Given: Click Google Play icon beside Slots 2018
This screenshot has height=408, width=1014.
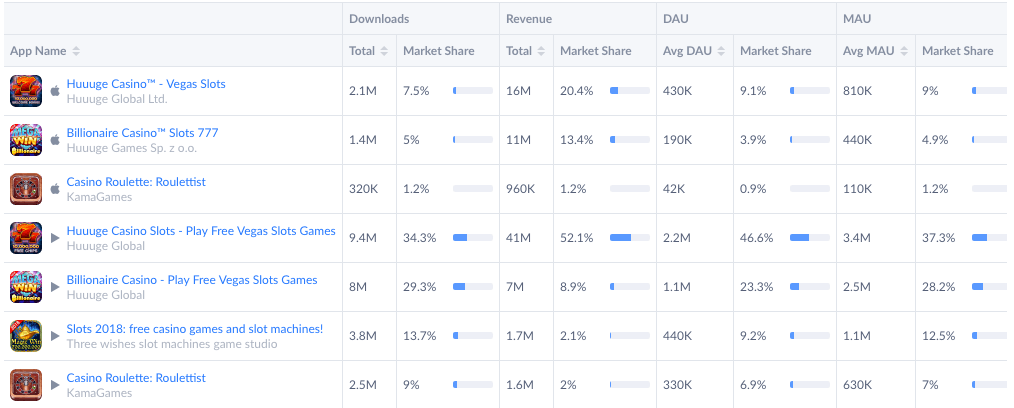Looking at the screenshot, I should 55,336.
